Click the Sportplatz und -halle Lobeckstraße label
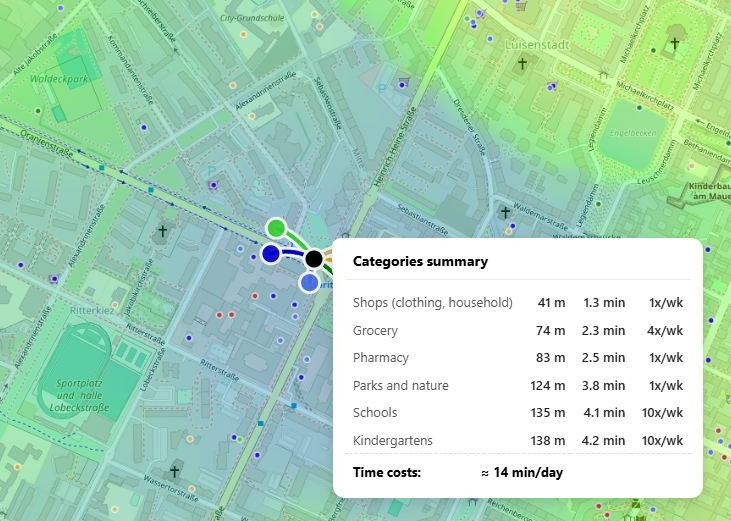 coord(79,395)
